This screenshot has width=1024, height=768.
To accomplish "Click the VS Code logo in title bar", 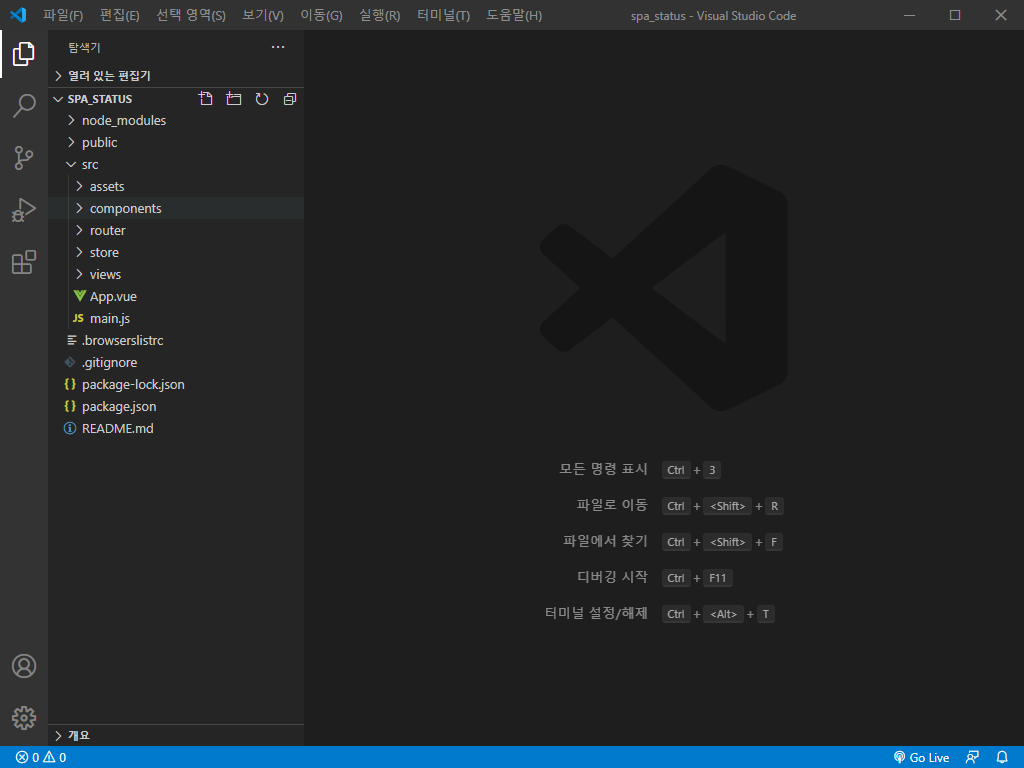I will pyautogui.click(x=18, y=15).
